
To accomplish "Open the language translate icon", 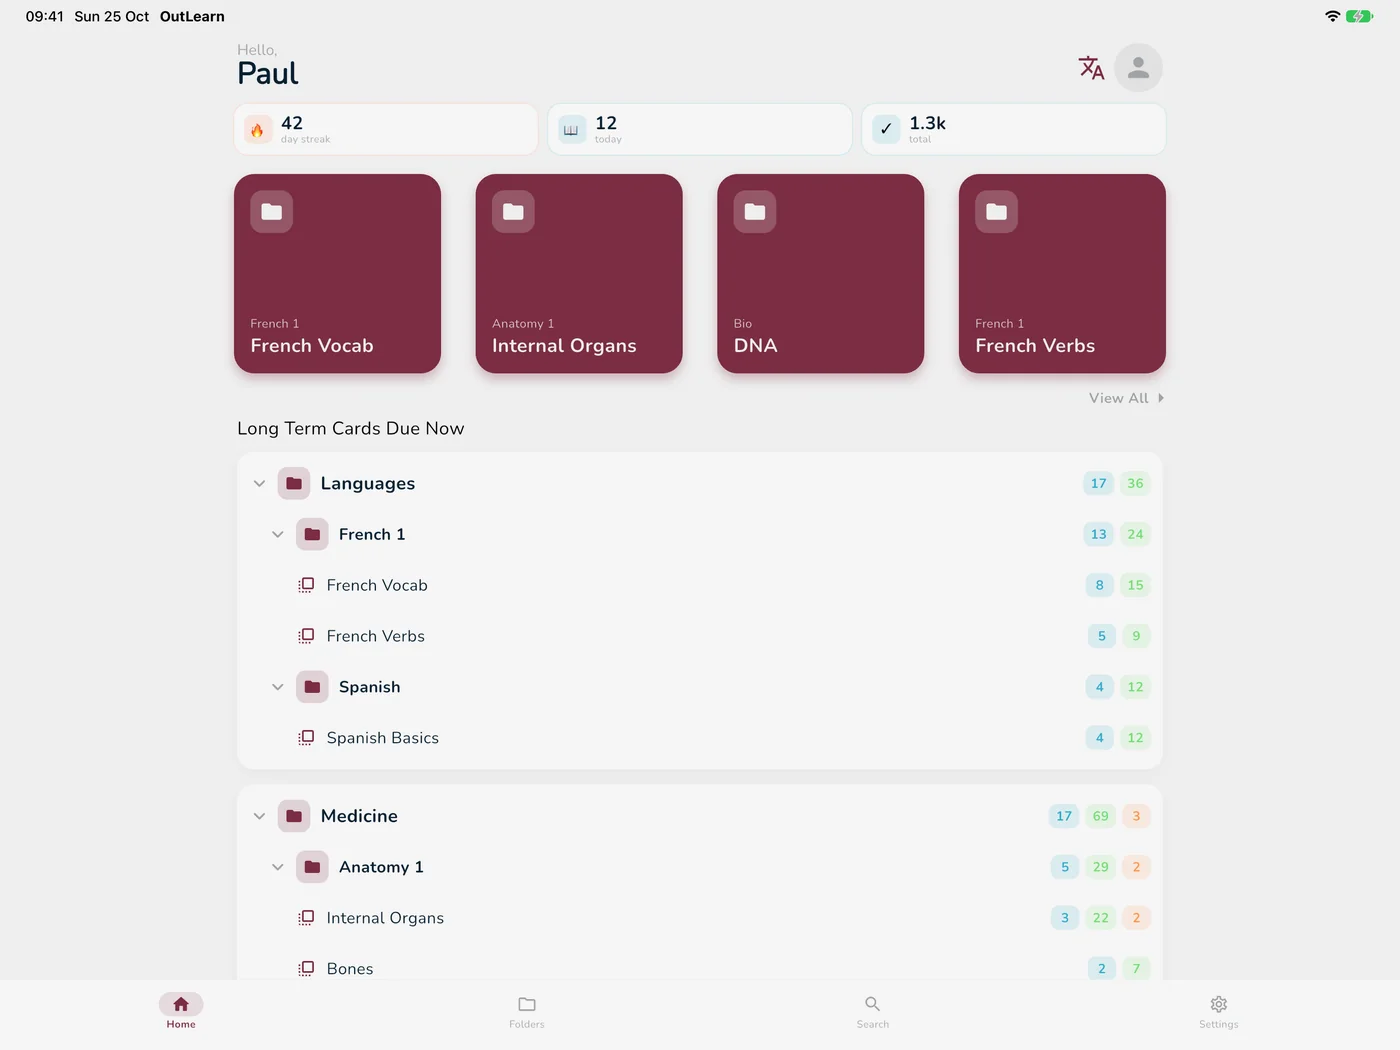I will coord(1091,68).
